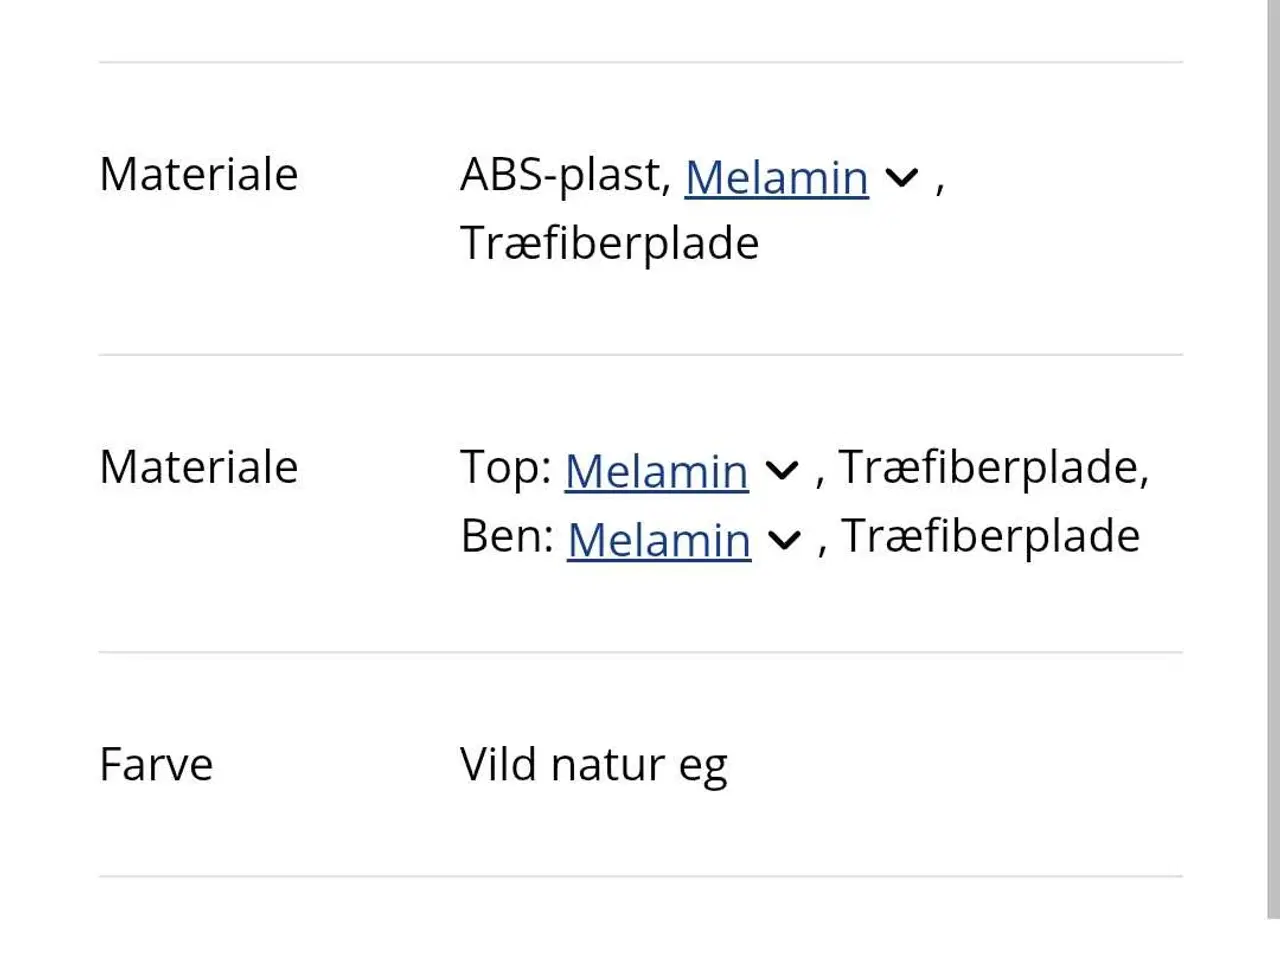Select the Farve label

(x=155, y=764)
